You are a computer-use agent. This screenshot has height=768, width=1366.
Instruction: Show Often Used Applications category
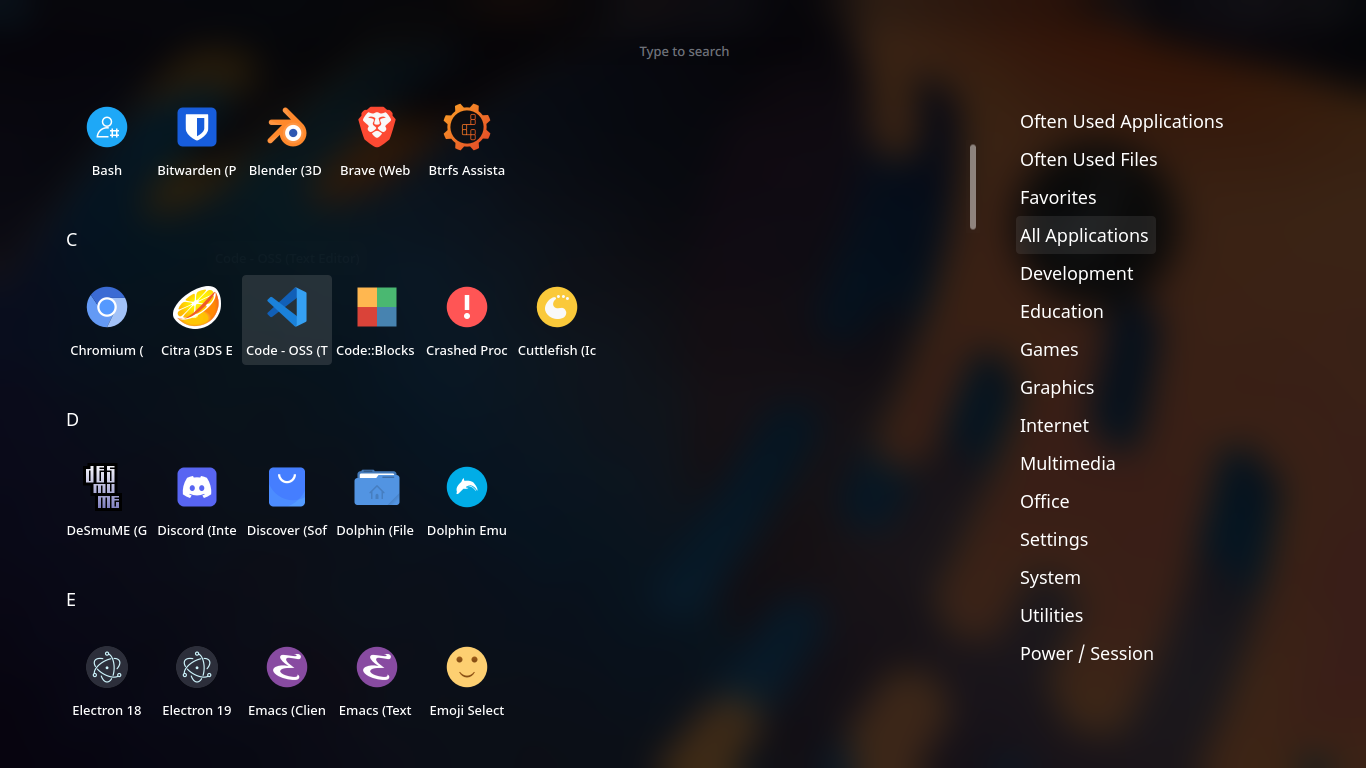[x=1121, y=121]
